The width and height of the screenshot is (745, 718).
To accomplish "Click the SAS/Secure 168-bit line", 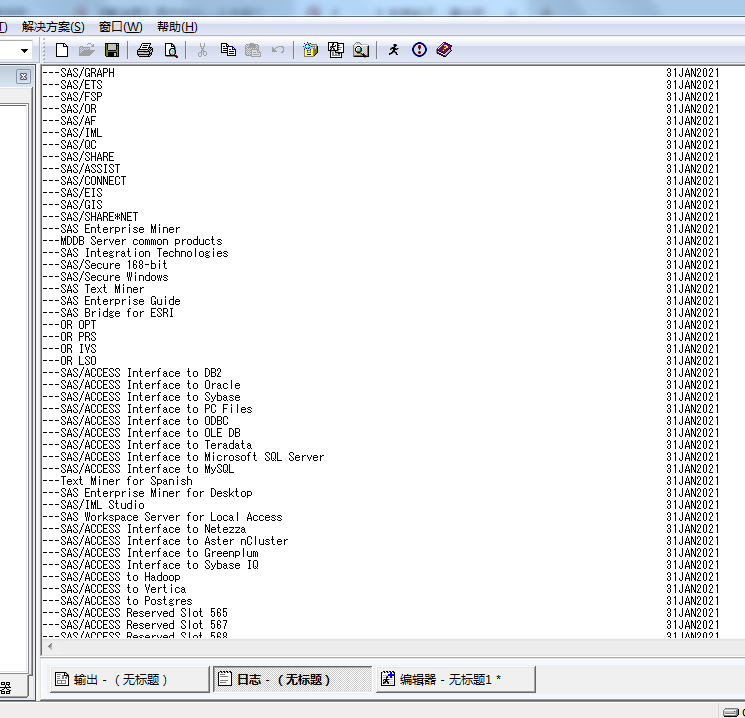I will tap(105, 265).
